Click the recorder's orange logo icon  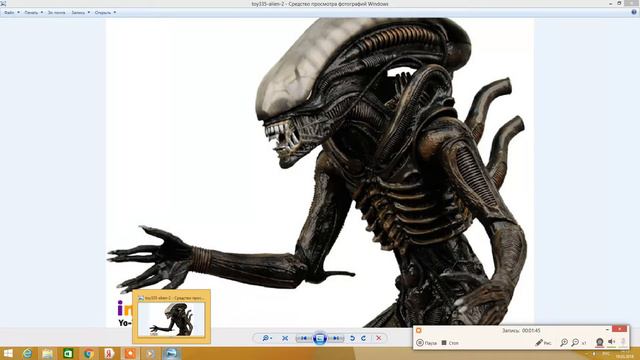[418, 330]
